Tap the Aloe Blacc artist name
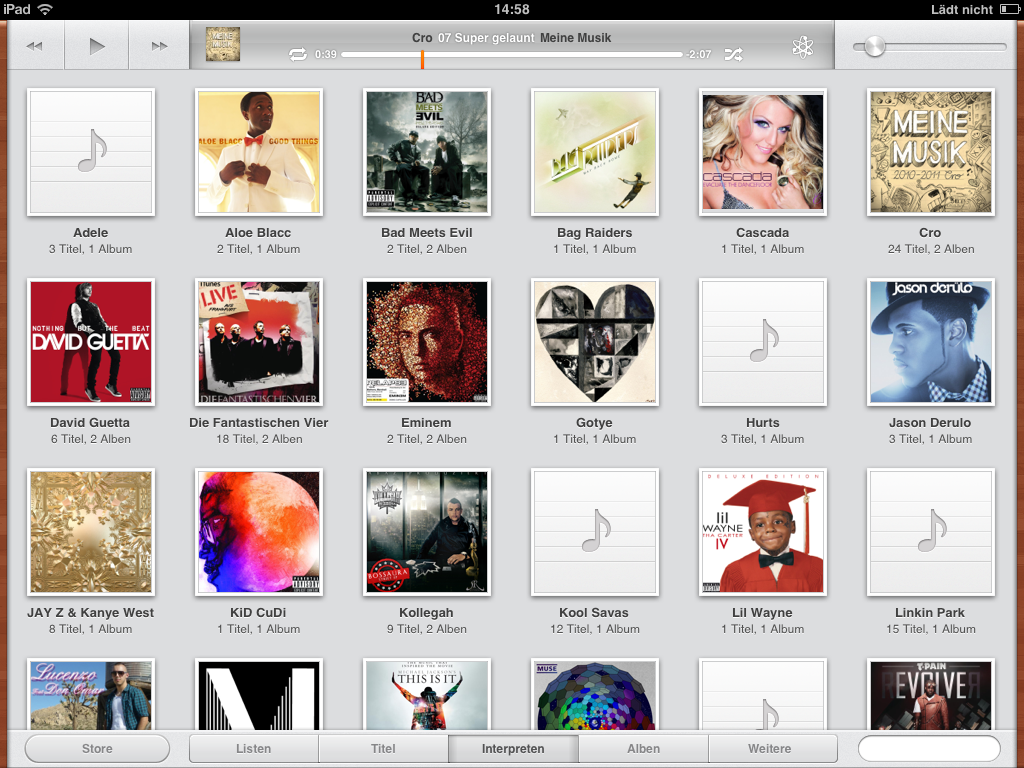Image resolution: width=1024 pixels, height=768 pixels. tap(258, 232)
